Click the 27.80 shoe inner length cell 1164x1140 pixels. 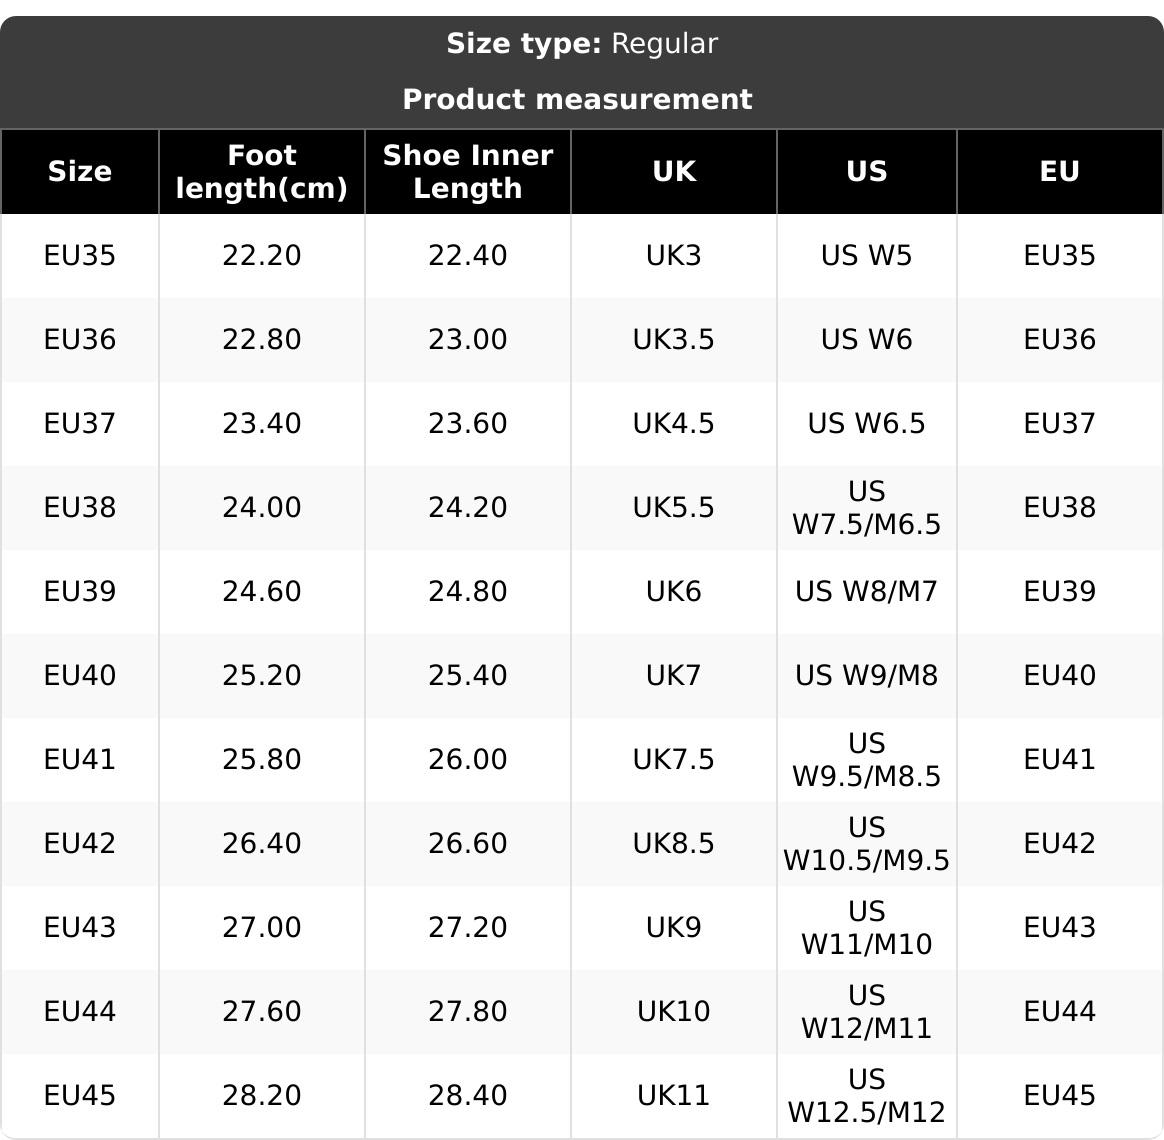(x=468, y=1012)
